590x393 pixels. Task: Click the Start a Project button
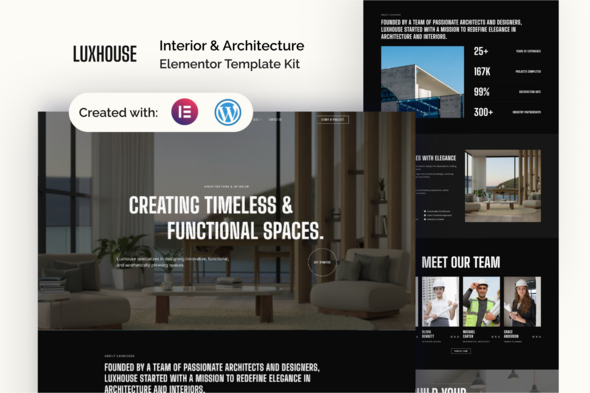pyautogui.click(x=333, y=119)
